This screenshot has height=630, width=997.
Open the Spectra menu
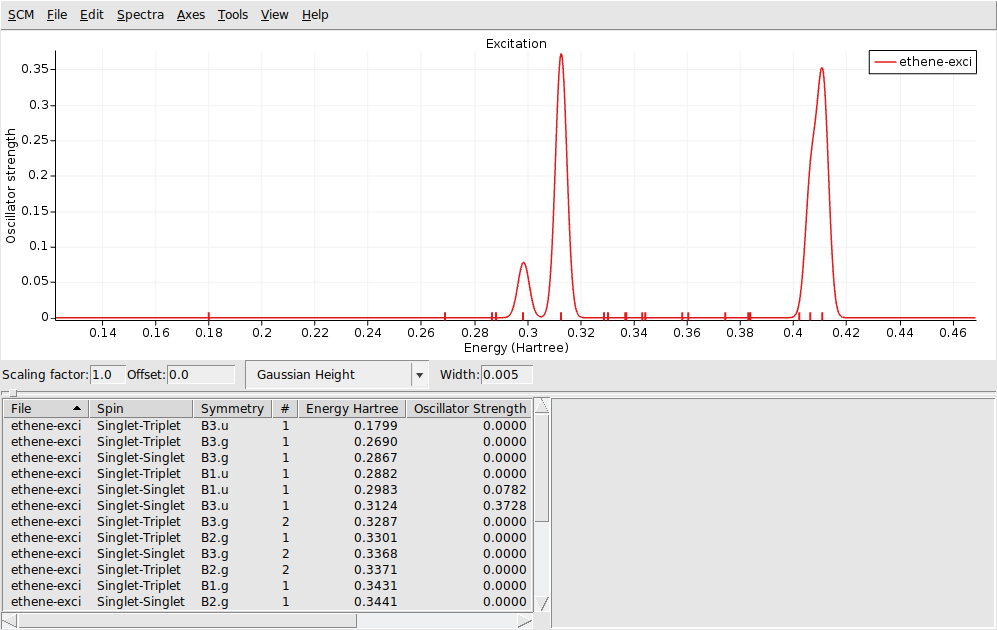140,14
